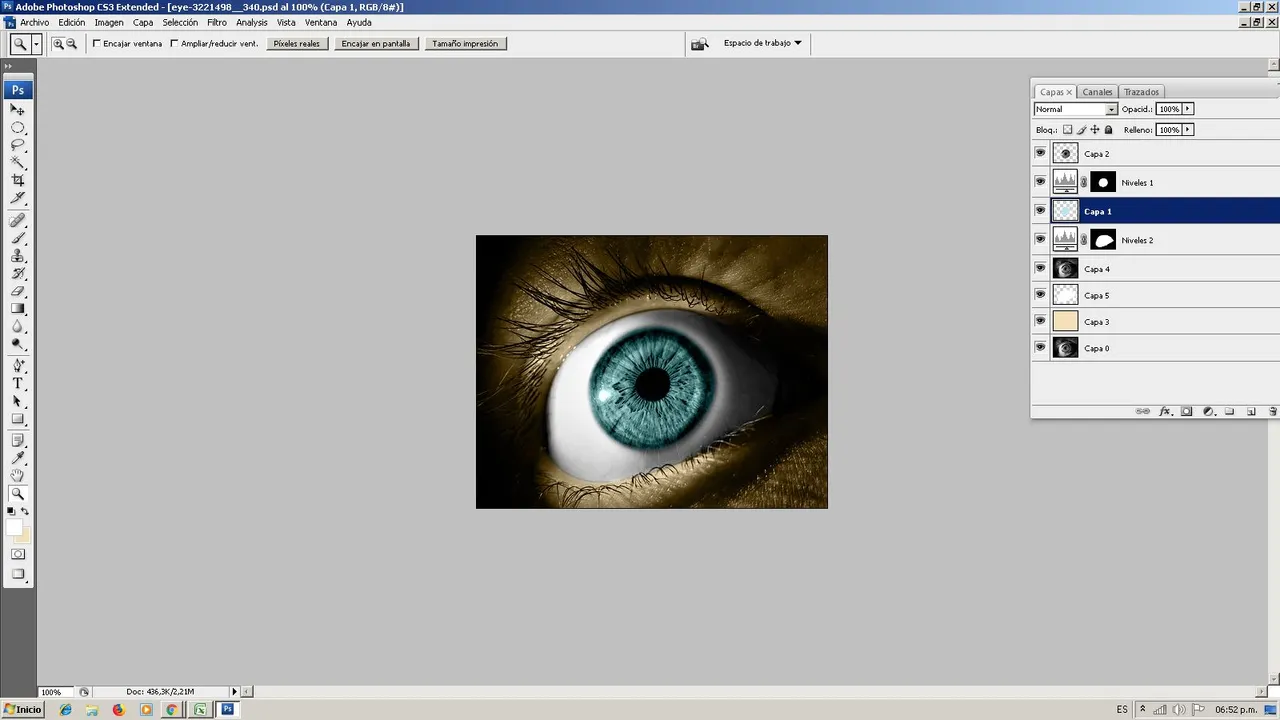This screenshot has width=1280, height=720.
Task: Hide the Capa 2 layer
Action: pyautogui.click(x=1040, y=153)
